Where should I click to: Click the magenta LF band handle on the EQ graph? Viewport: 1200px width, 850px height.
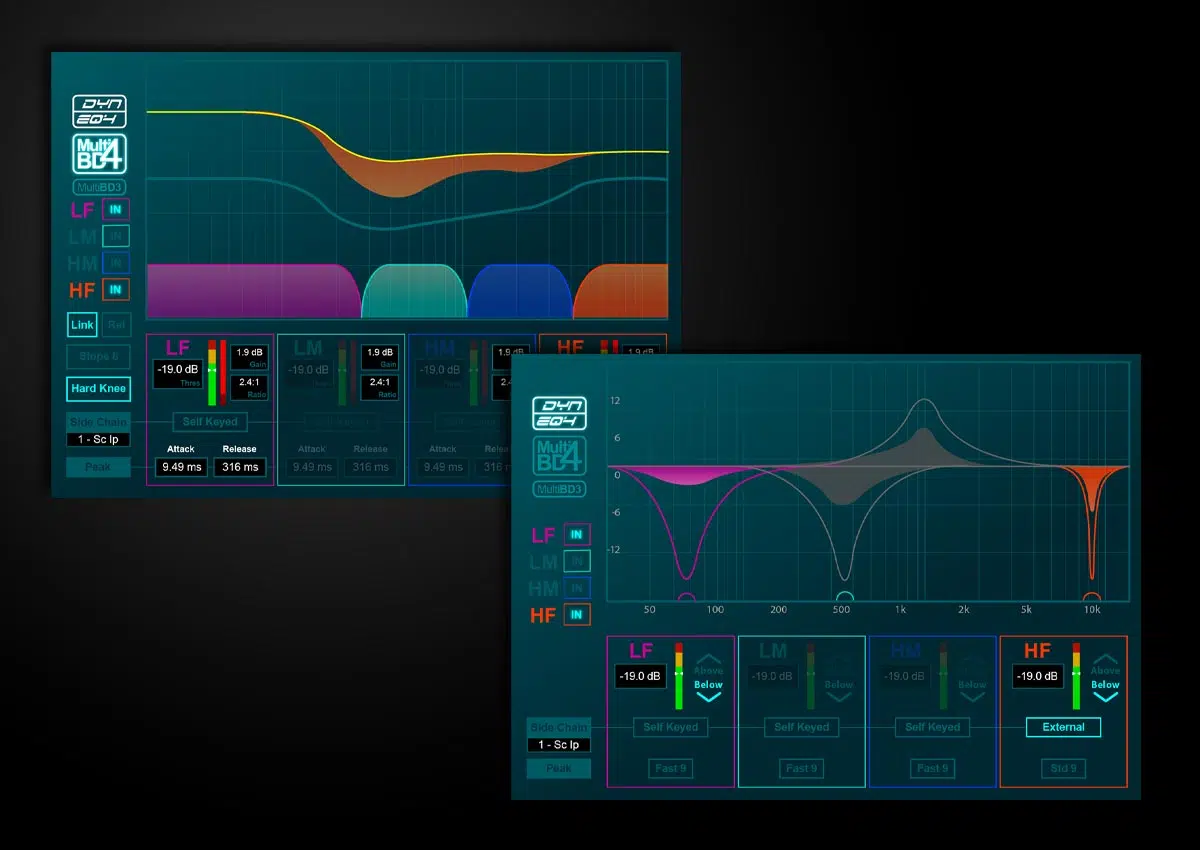pyautogui.click(x=686, y=599)
